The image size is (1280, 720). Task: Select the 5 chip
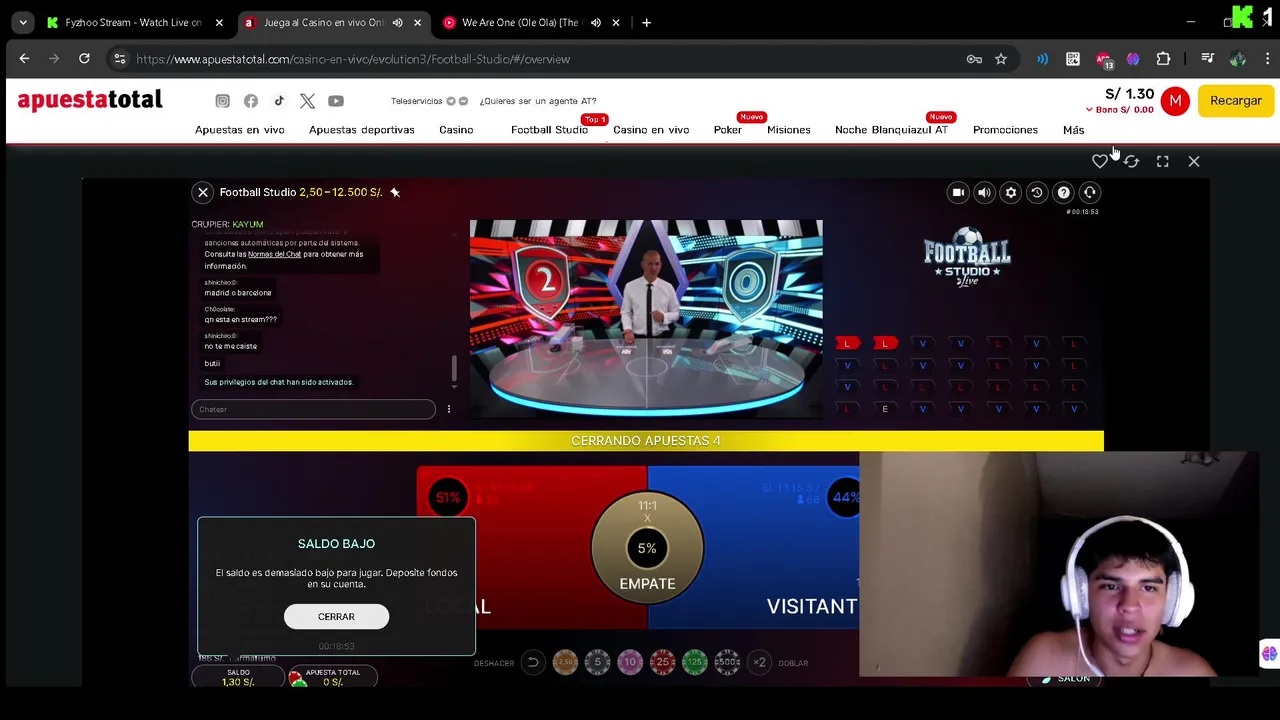[598, 662]
